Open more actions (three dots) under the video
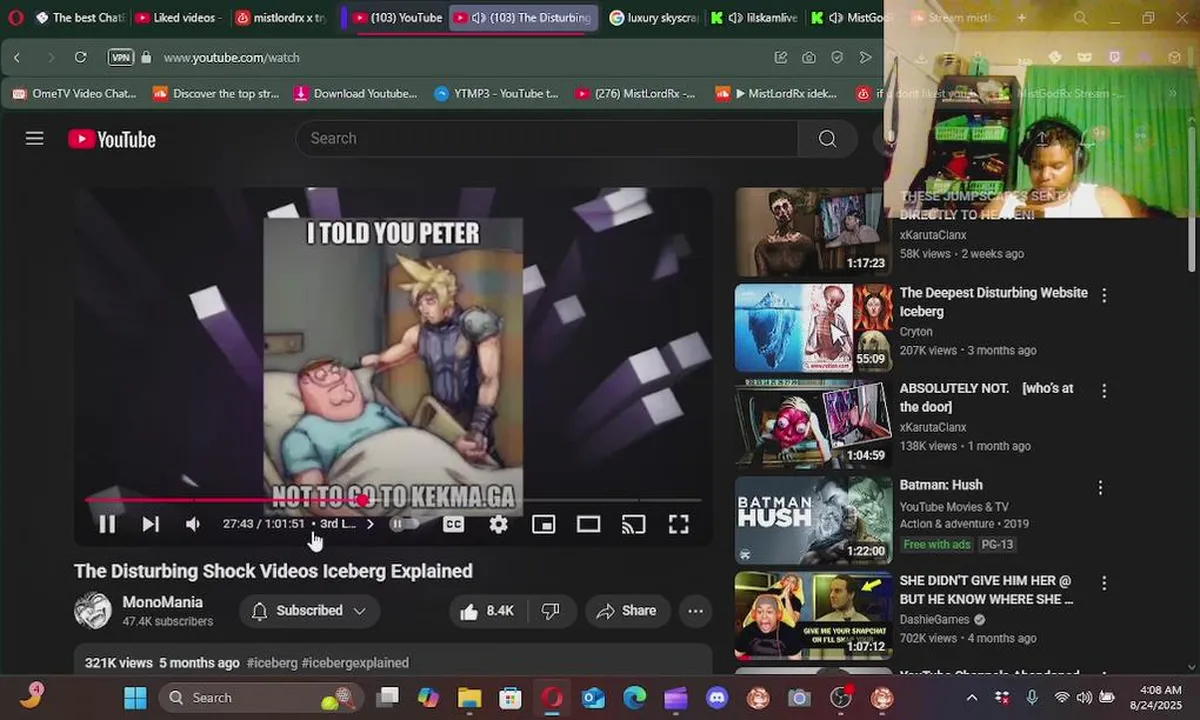Image resolution: width=1200 pixels, height=720 pixels. [x=695, y=610]
